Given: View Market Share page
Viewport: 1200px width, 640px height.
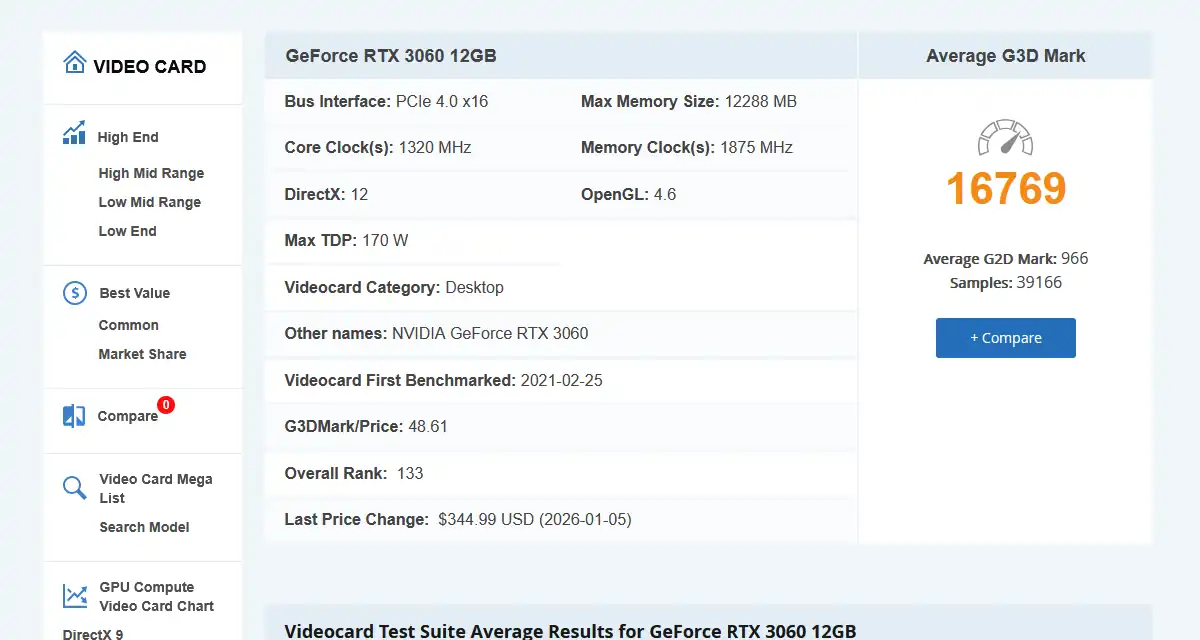Looking at the screenshot, I should click(142, 354).
